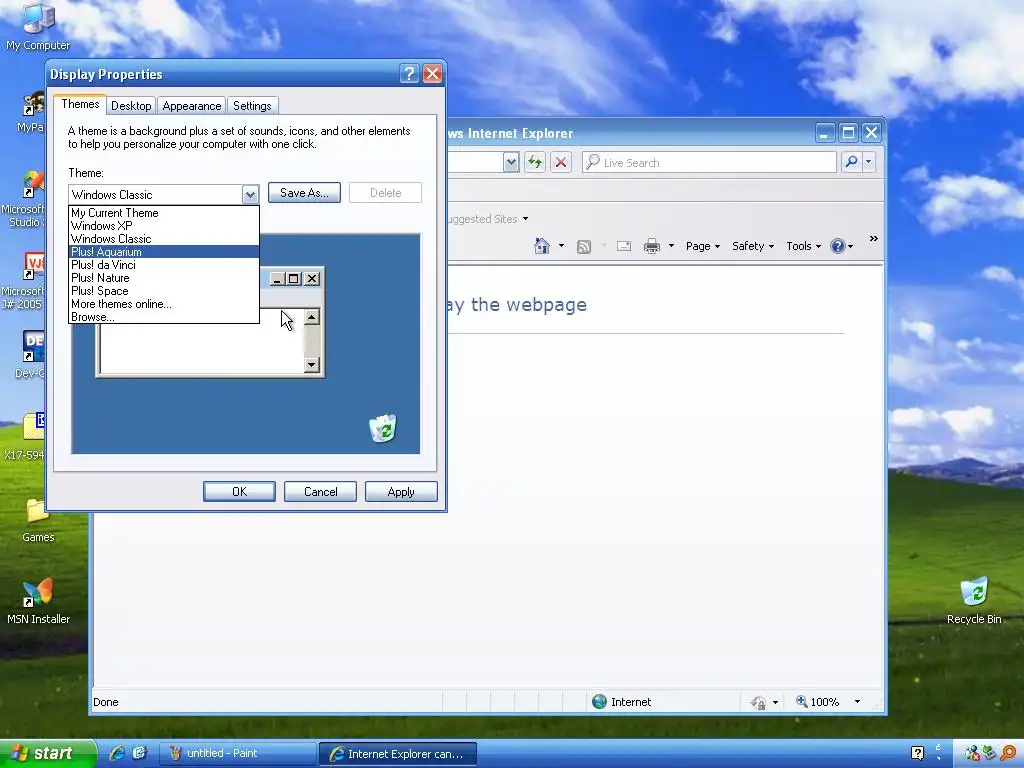Choose Windows Classic in dropdown list

[164, 239]
